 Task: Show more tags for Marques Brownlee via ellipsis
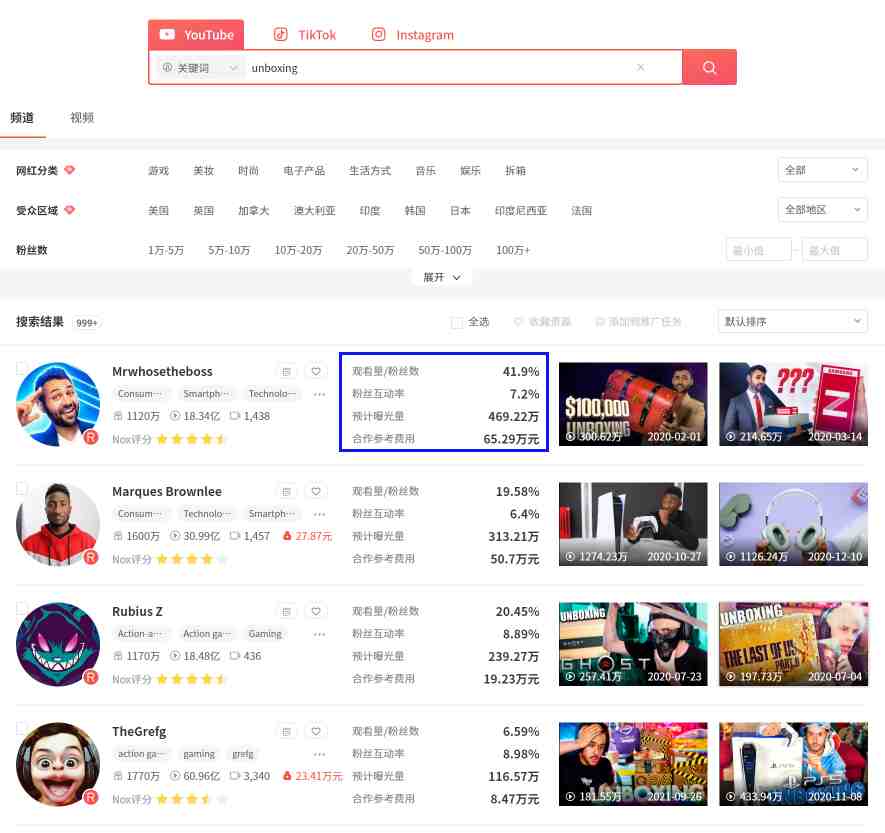[319, 514]
